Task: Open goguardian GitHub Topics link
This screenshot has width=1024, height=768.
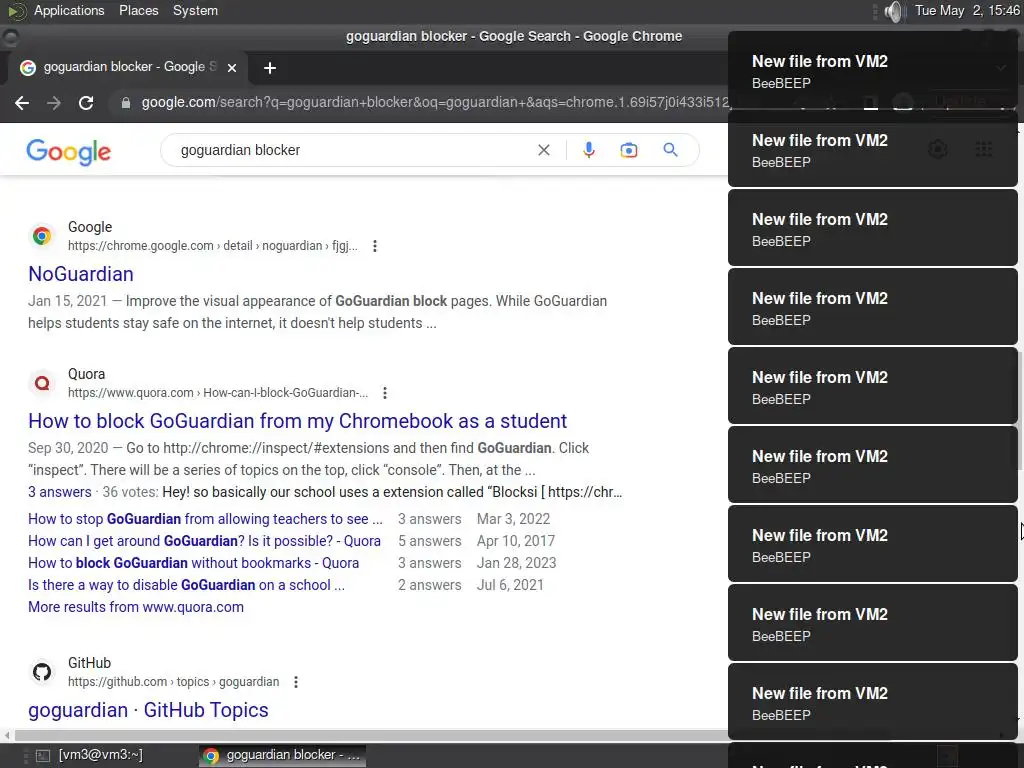Action: pyautogui.click(x=148, y=711)
